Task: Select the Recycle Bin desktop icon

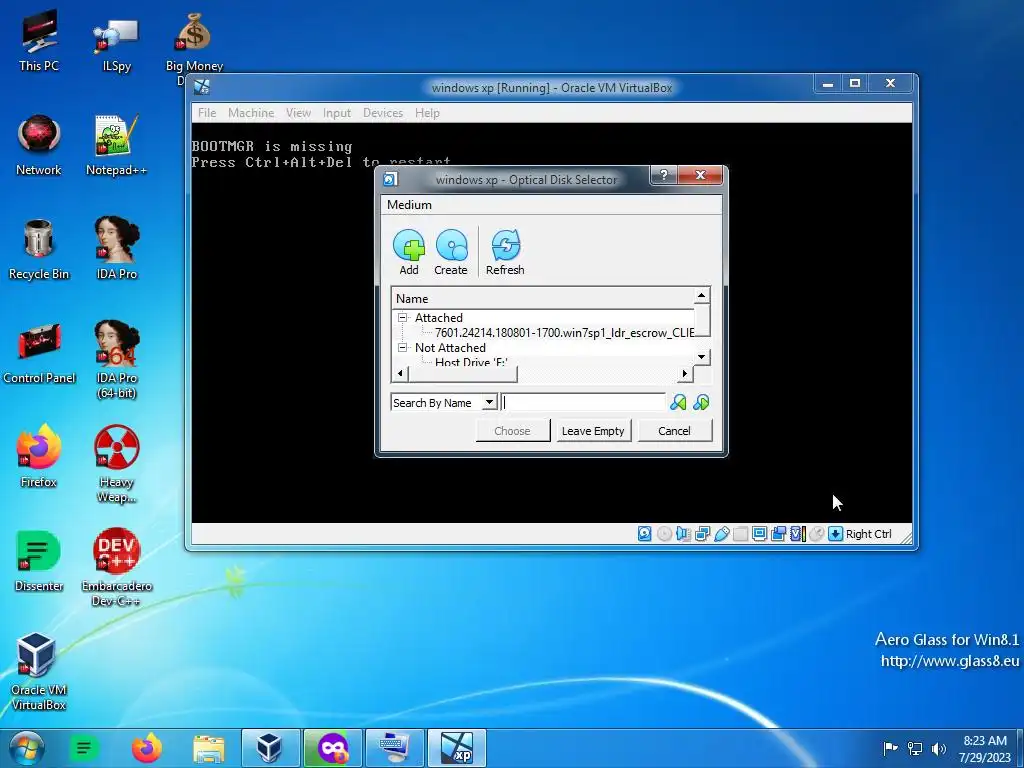Action: click(39, 248)
